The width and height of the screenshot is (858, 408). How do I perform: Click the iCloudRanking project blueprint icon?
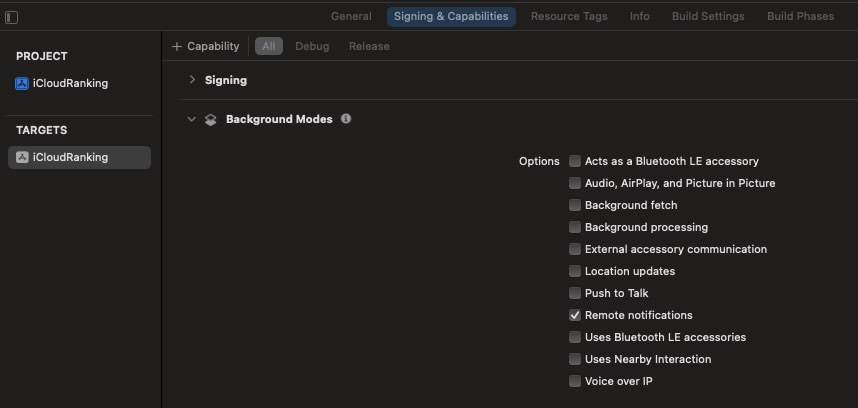coord(22,83)
